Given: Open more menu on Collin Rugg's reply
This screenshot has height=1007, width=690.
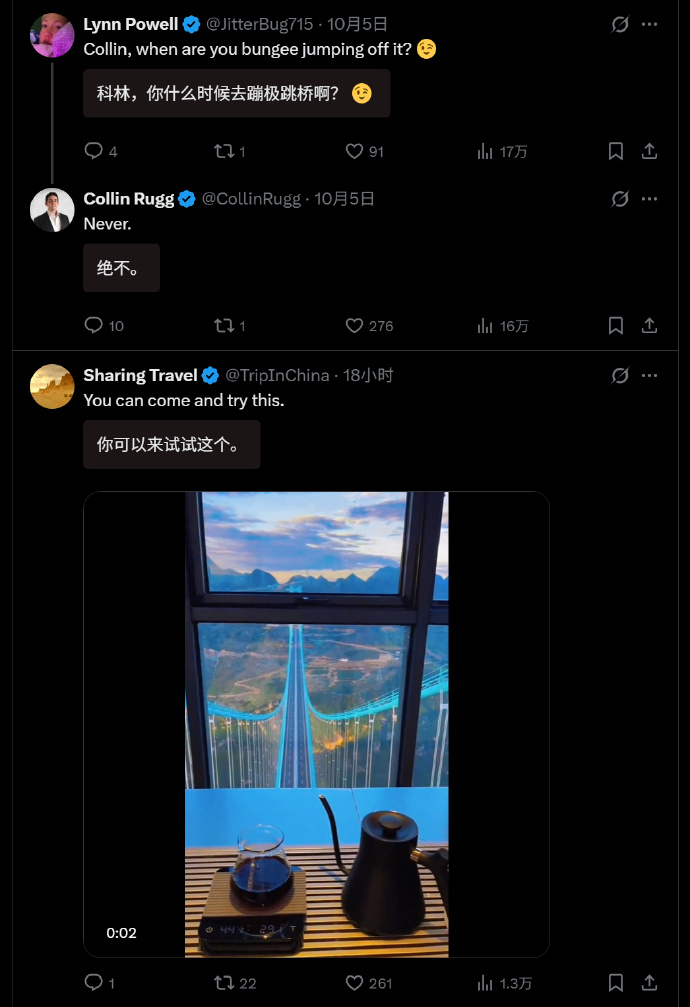Looking at the screenshot, I should (649, 199).
